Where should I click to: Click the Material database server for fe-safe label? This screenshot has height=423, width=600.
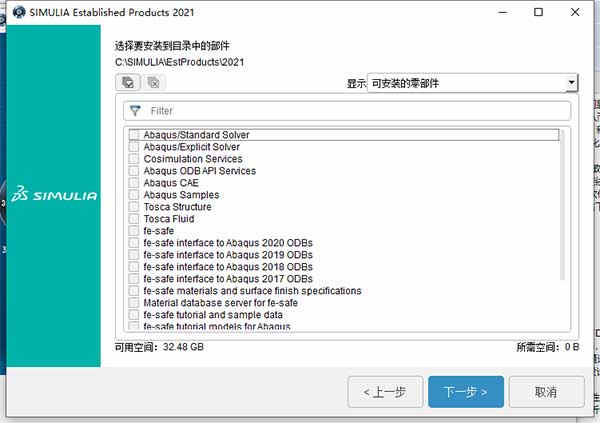221,303
